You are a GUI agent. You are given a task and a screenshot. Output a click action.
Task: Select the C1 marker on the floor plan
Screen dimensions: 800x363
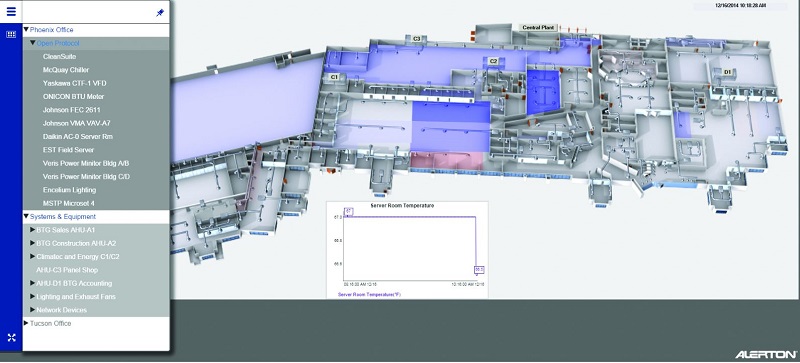point(335,77)
